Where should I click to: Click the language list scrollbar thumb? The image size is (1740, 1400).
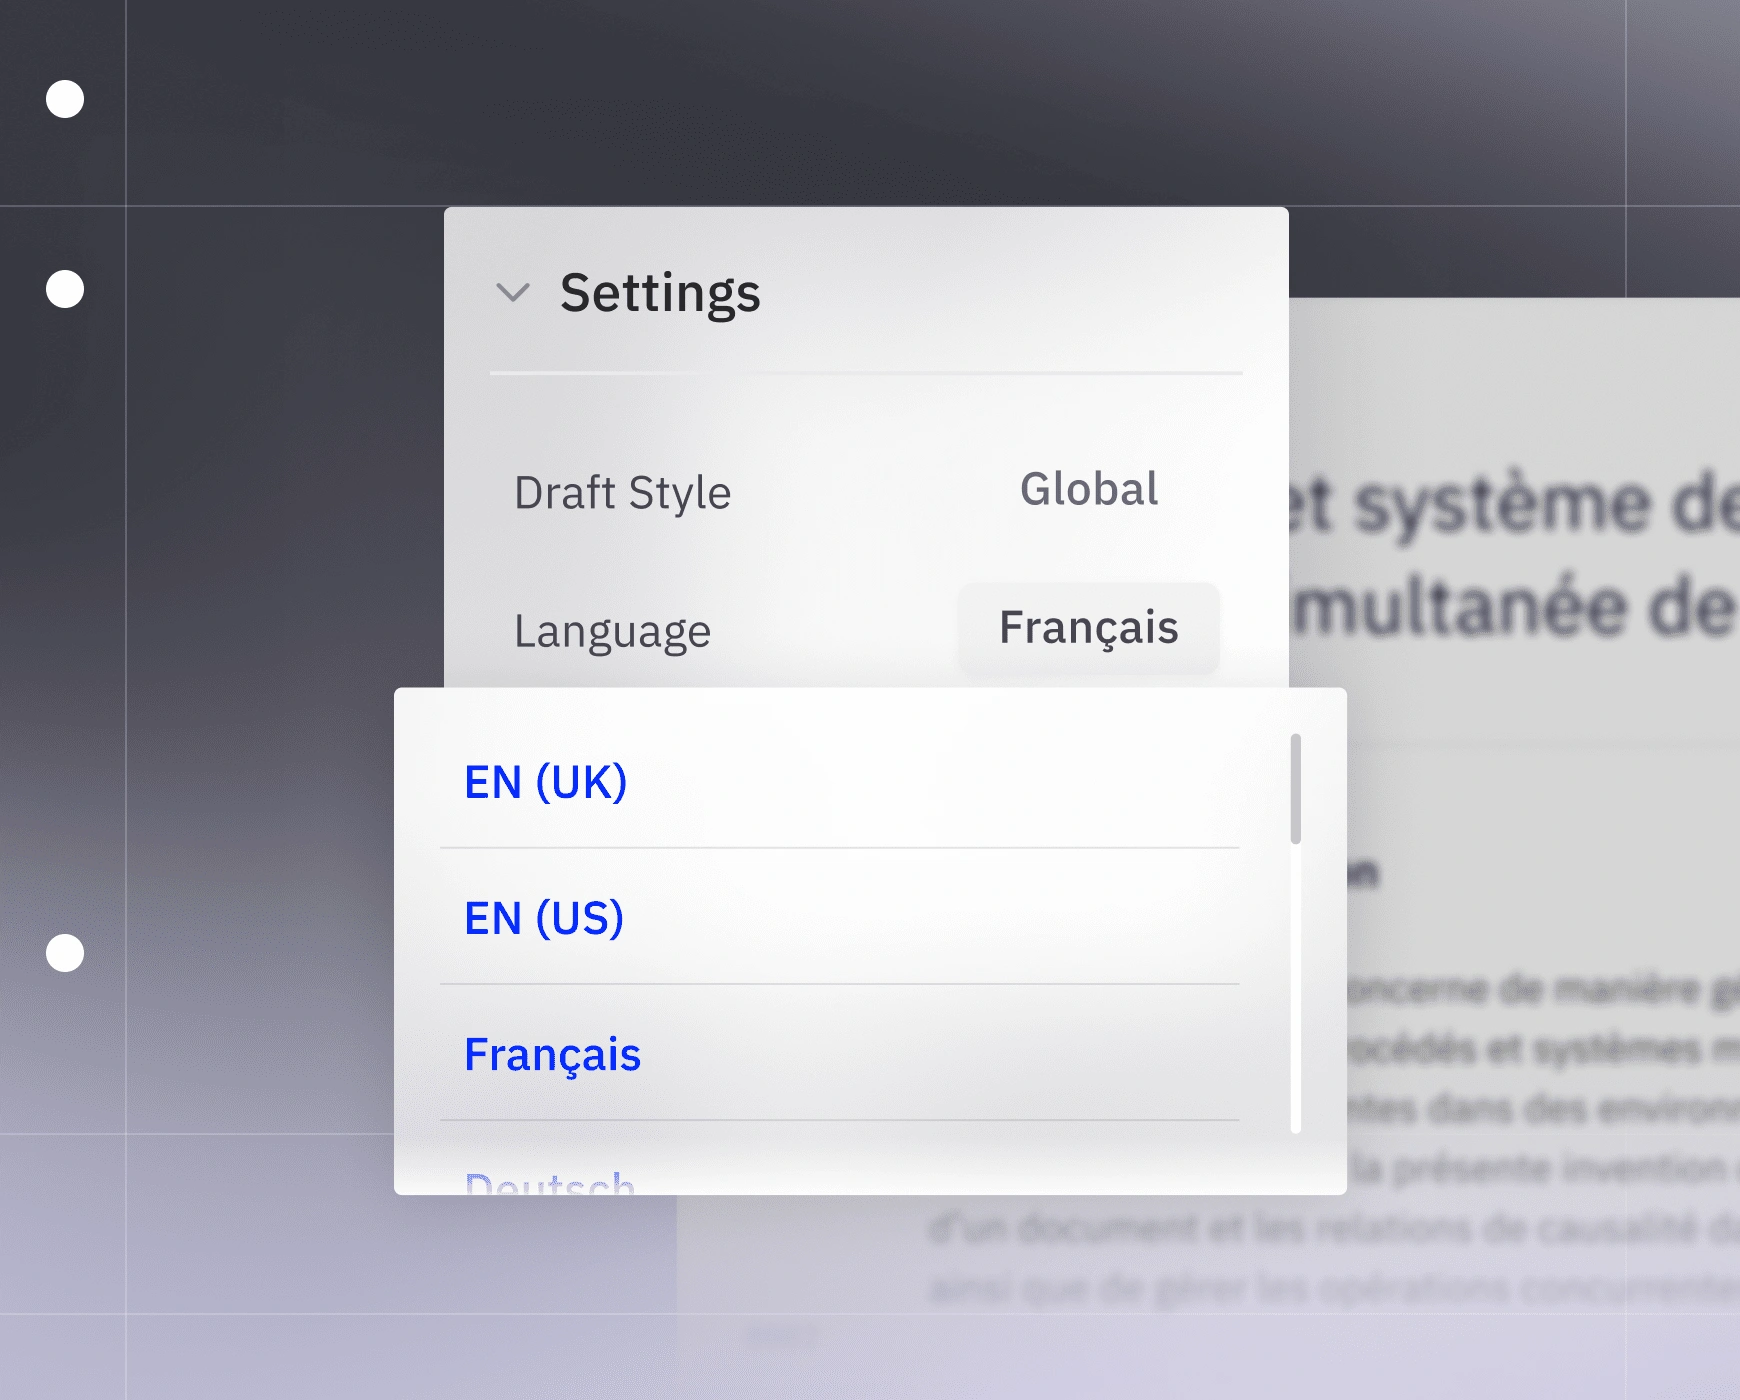coord(1296,789)
